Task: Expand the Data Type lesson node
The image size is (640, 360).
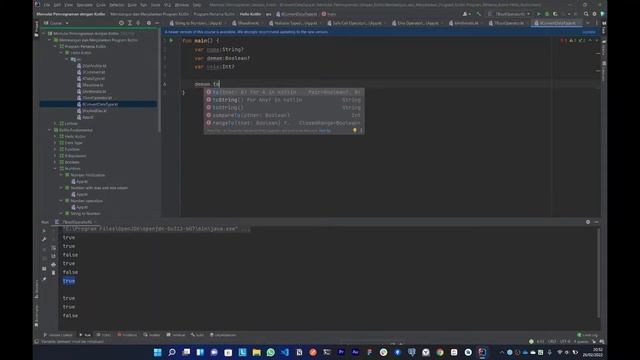Action: coord(55,143)
